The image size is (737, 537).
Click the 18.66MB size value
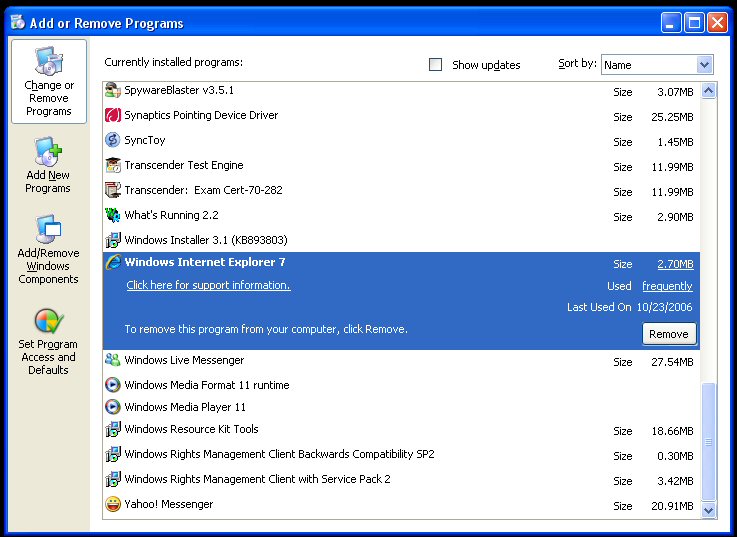672,431
